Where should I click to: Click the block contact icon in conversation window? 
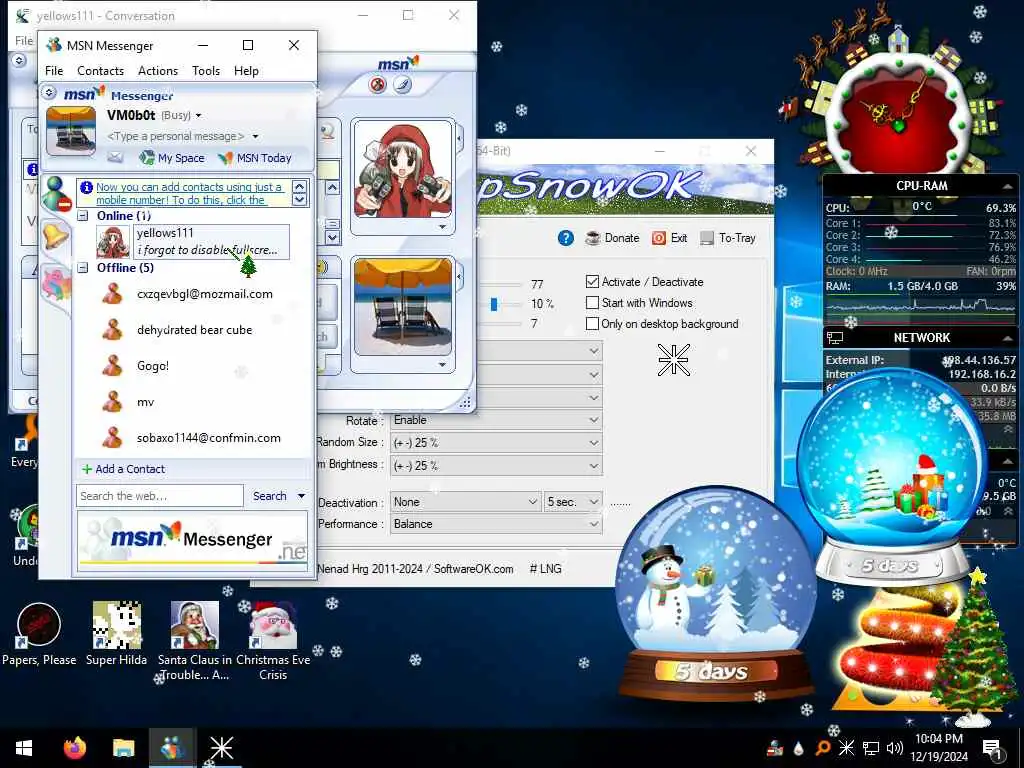click(377, 84)
